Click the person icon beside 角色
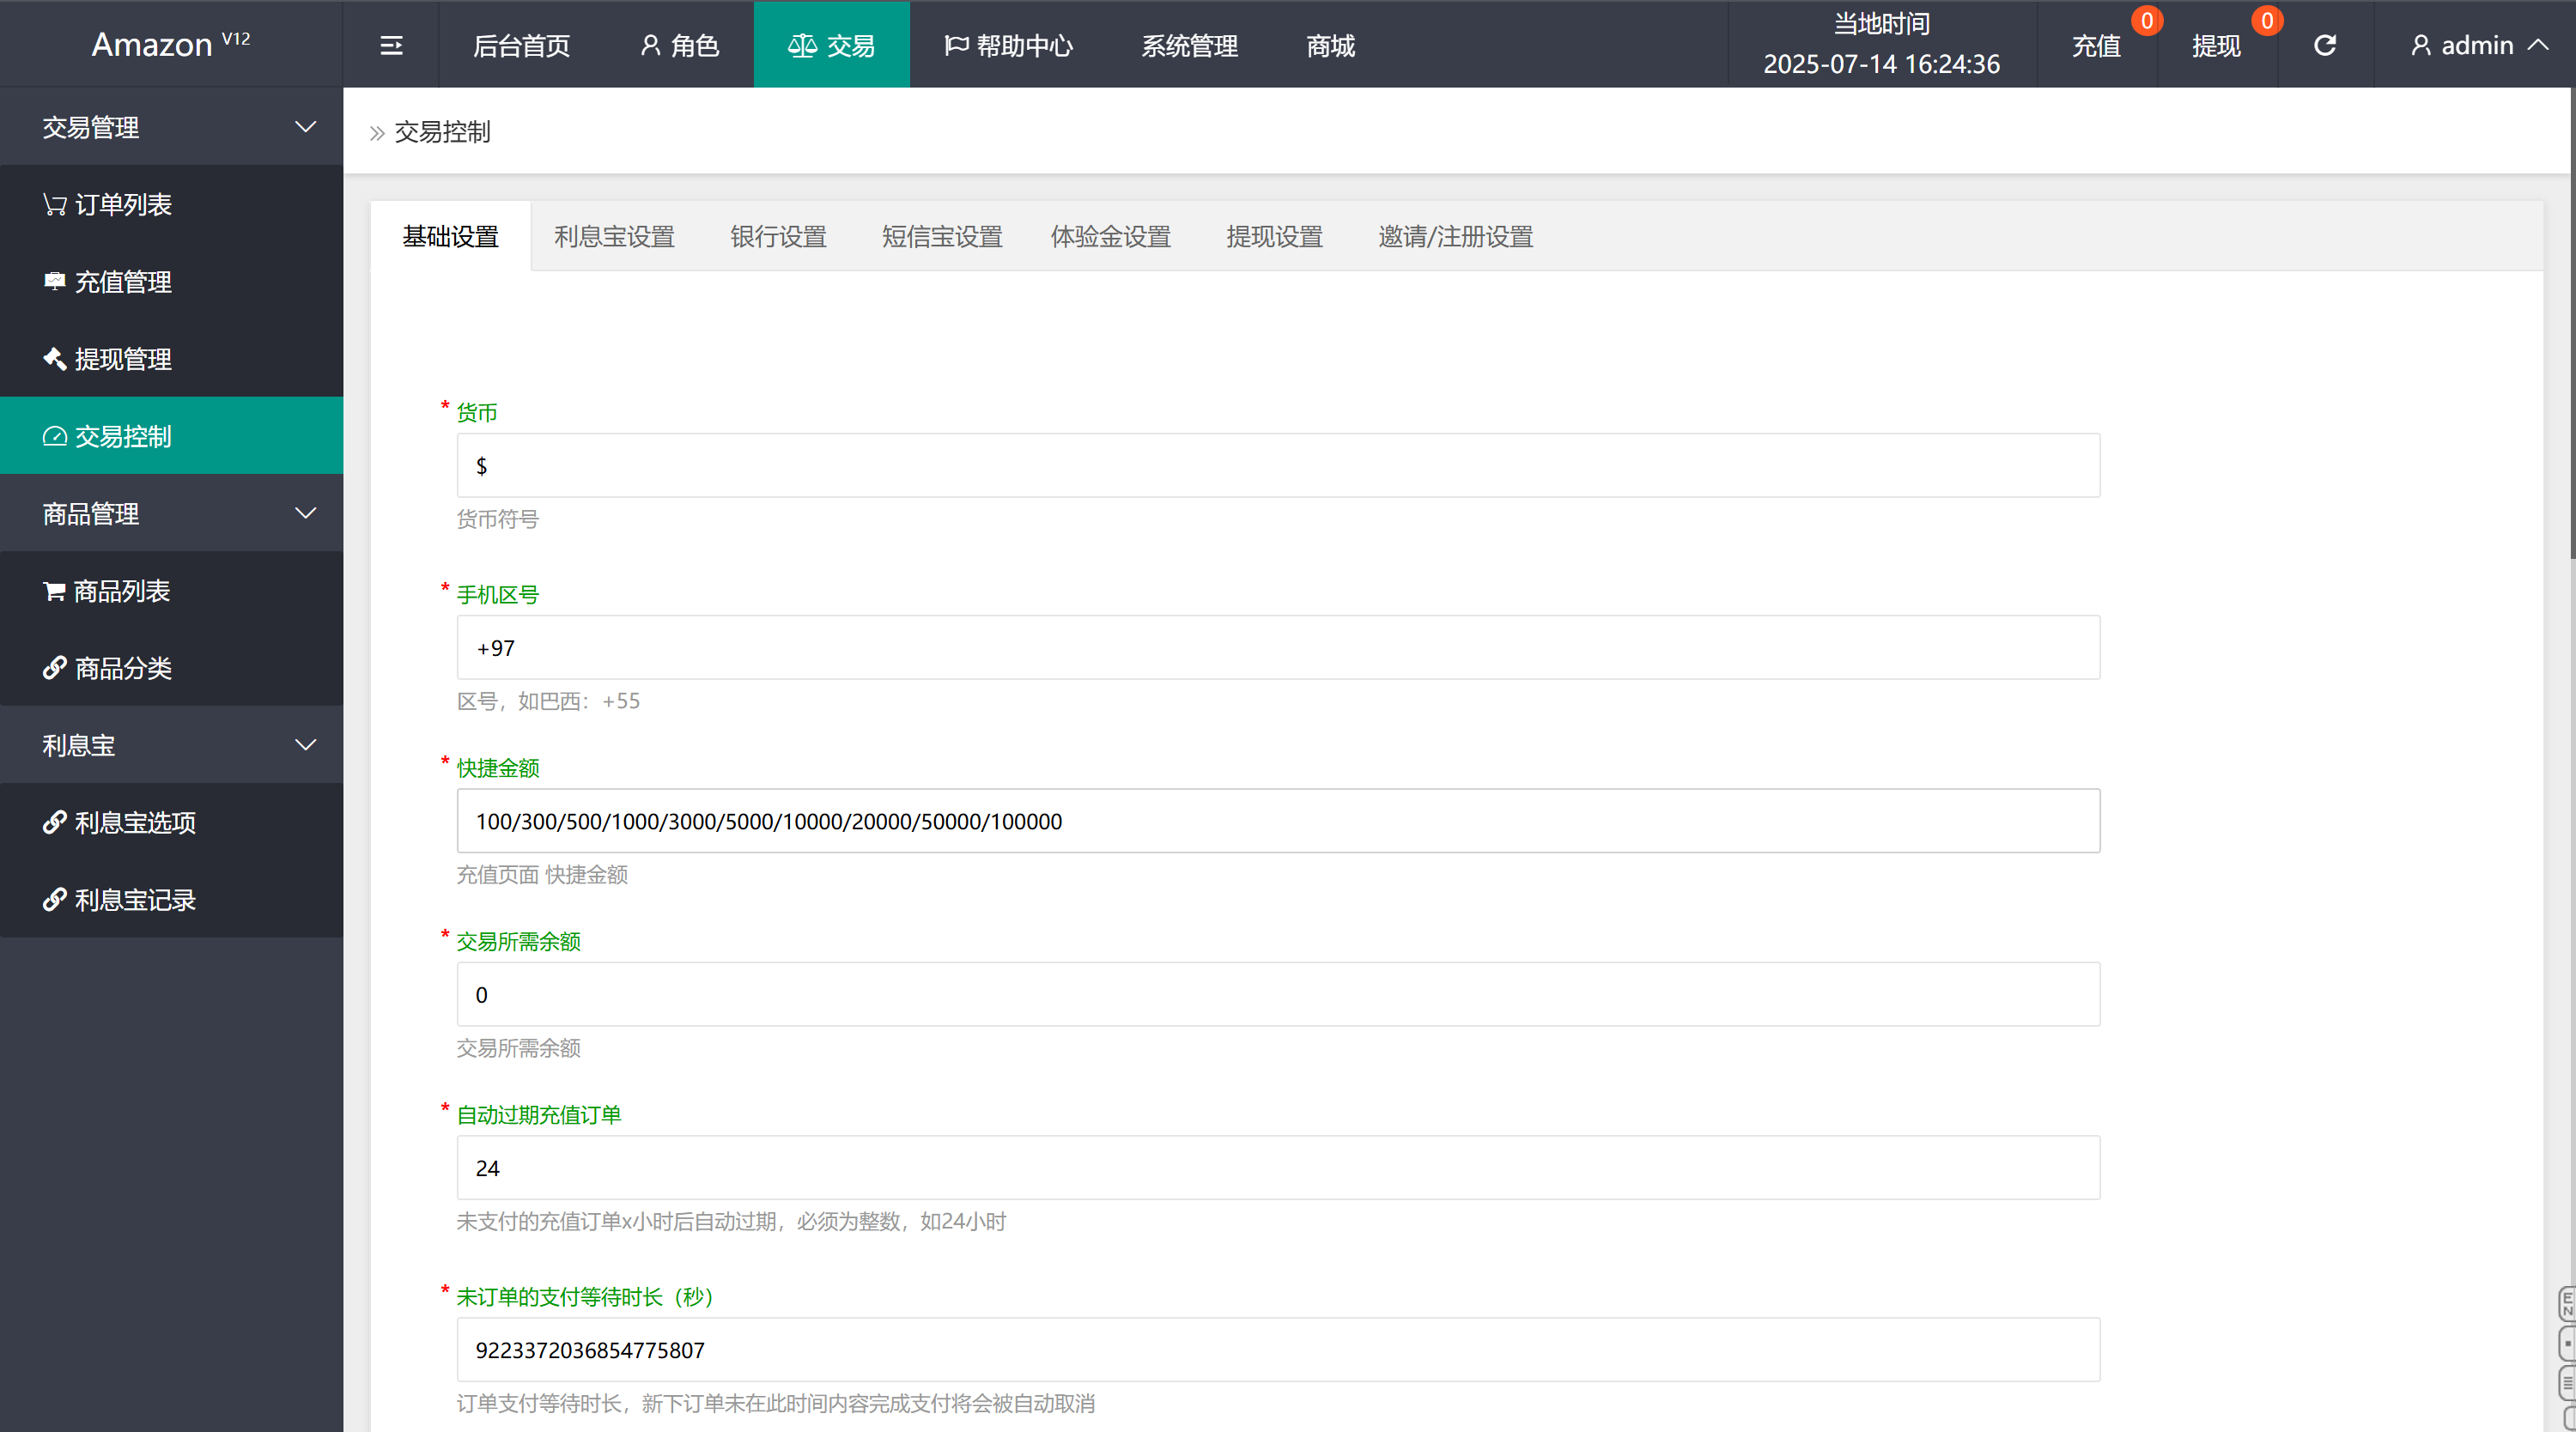 coord(649,45)
